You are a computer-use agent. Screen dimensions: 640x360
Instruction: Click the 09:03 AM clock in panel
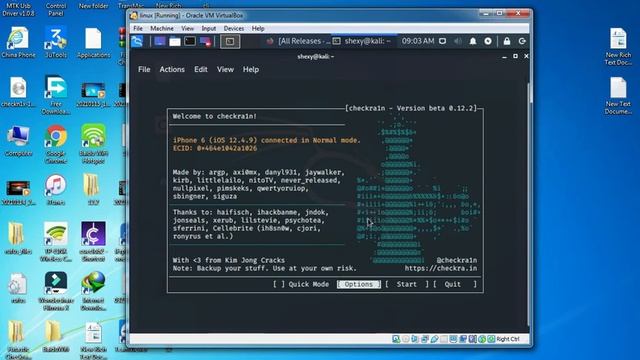coord(418,41)
